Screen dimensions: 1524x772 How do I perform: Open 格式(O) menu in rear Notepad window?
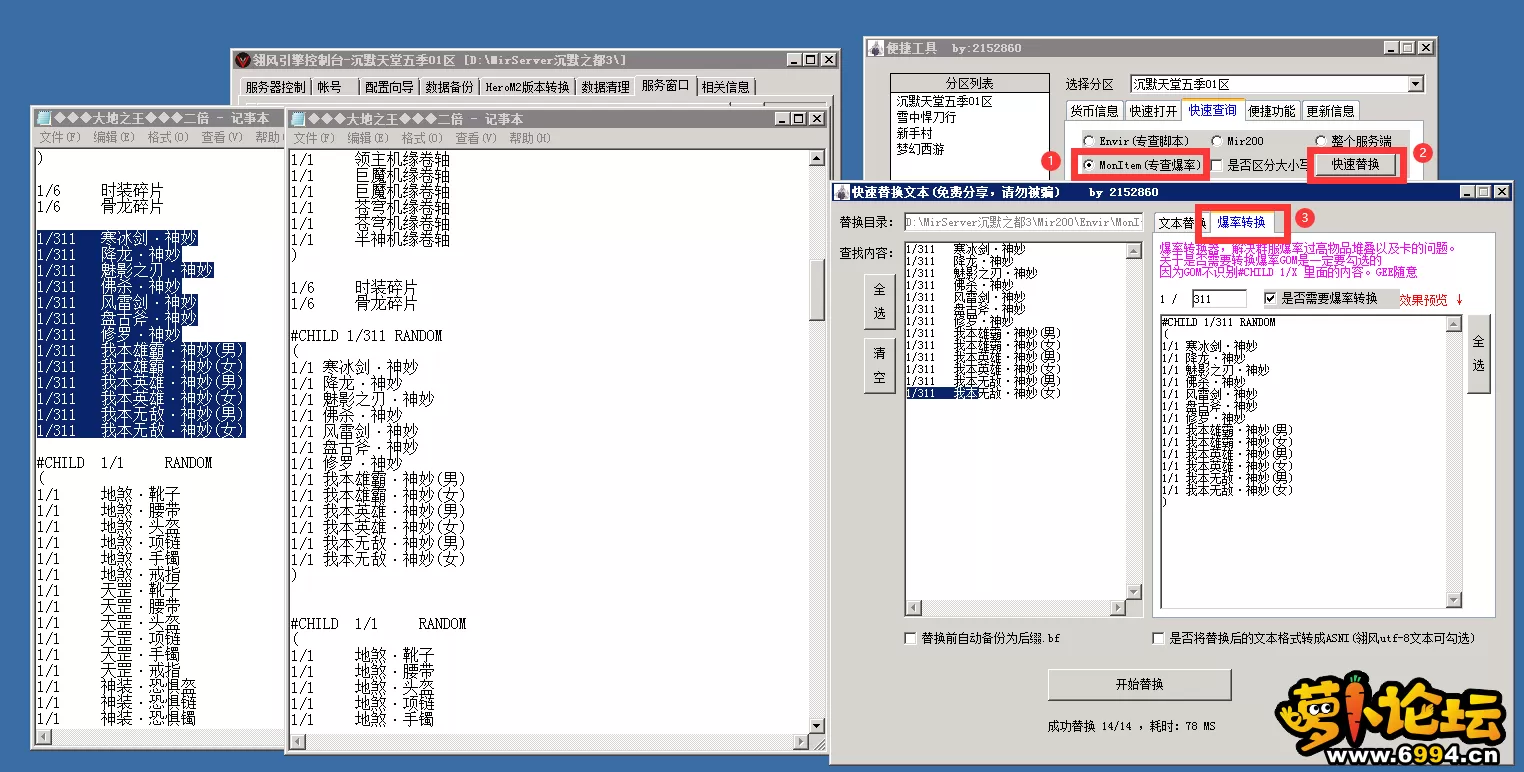167,137
